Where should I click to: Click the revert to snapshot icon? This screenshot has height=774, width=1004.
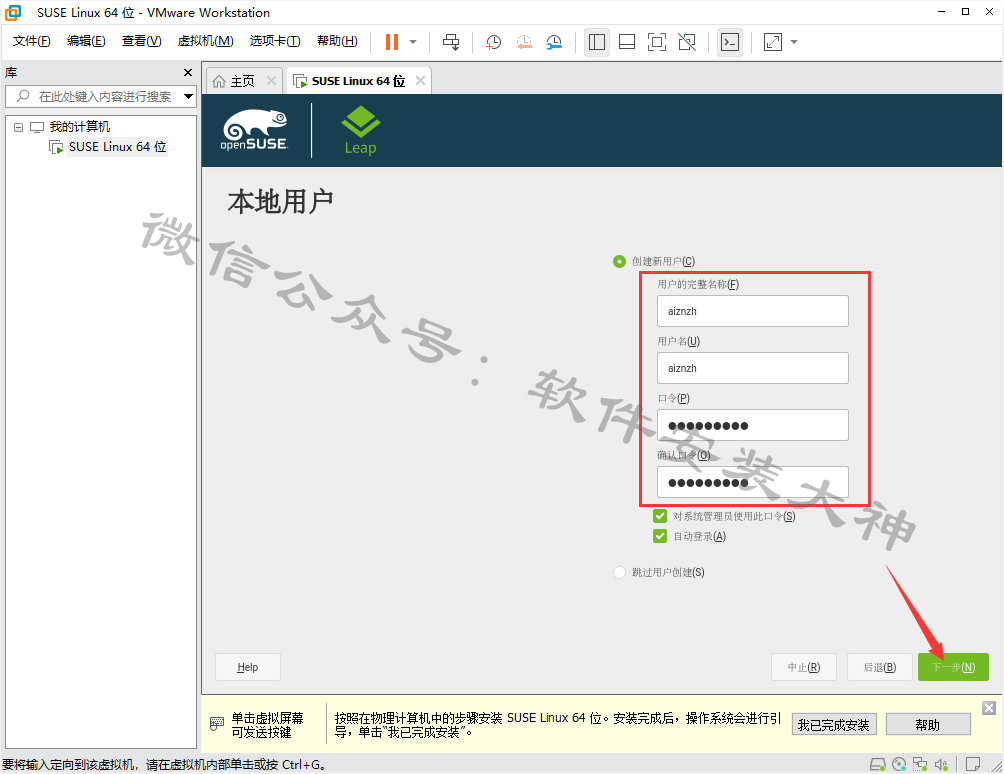click(x=524, y=42)
